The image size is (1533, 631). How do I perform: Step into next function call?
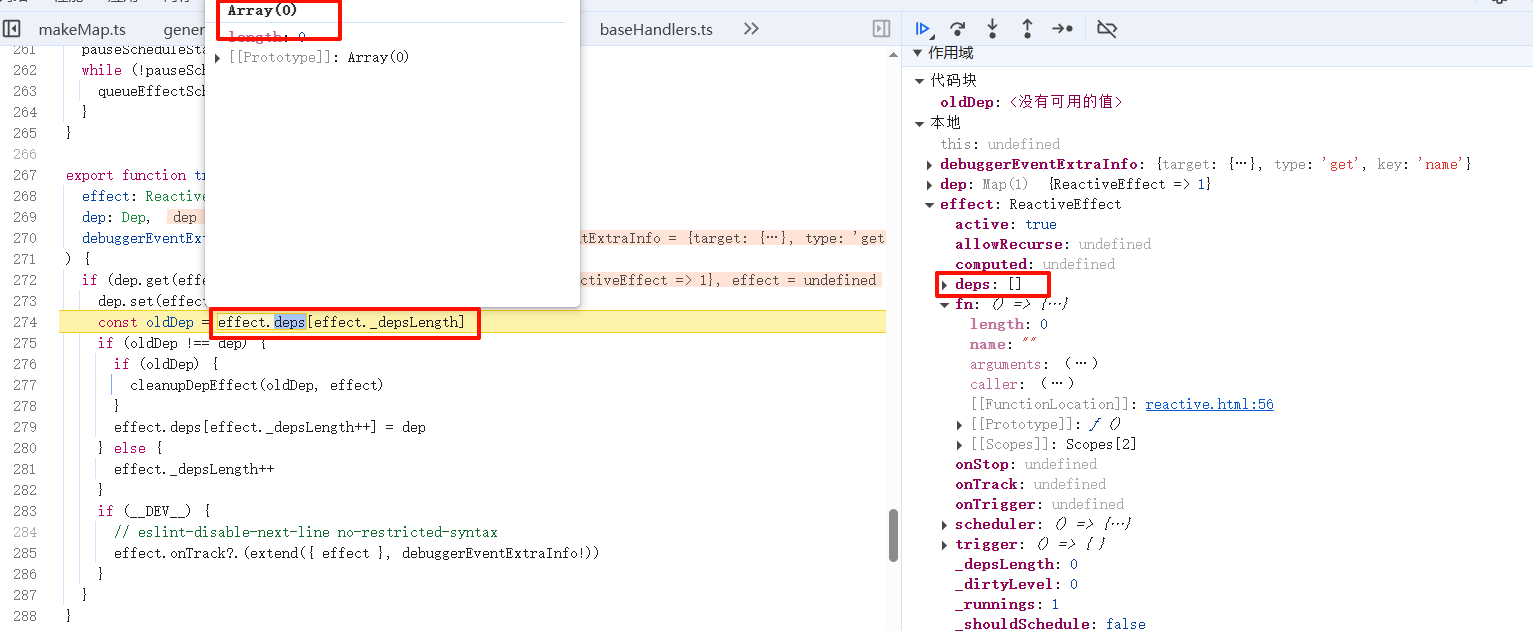click(992, 29)
